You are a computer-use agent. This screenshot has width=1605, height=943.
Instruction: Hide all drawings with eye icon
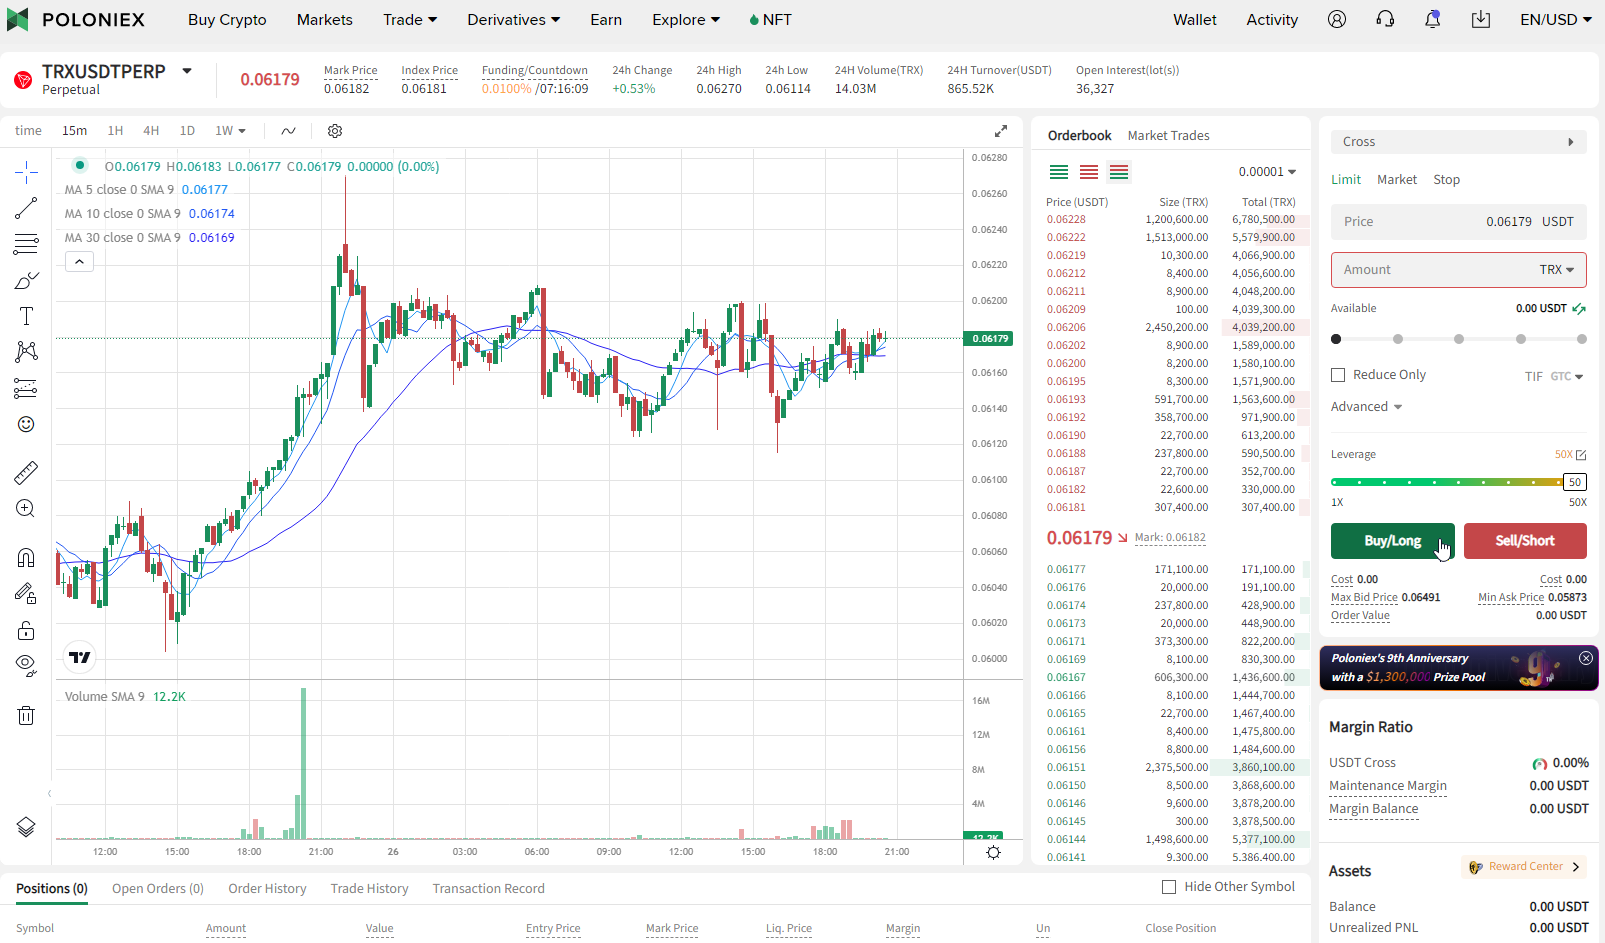(26, 665)
